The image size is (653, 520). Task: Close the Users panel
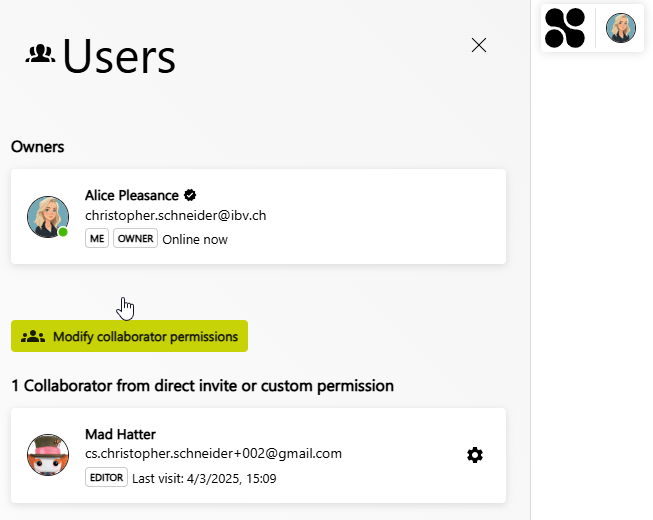(x=479, y=45)
